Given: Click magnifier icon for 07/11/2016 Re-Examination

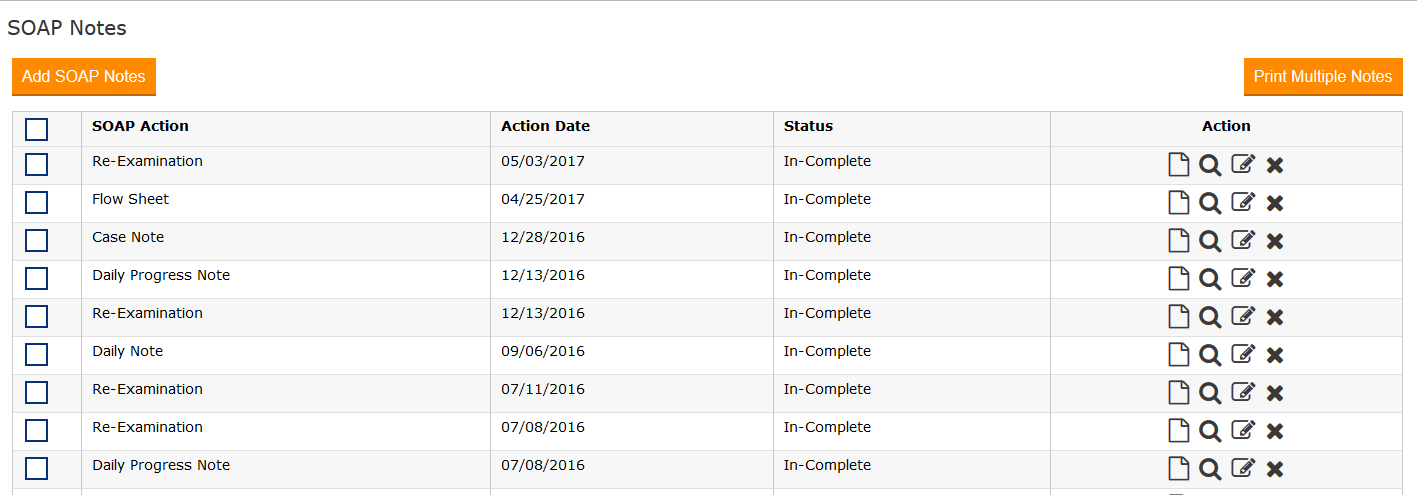Looking at the screenshot, I should (1210, 393).
